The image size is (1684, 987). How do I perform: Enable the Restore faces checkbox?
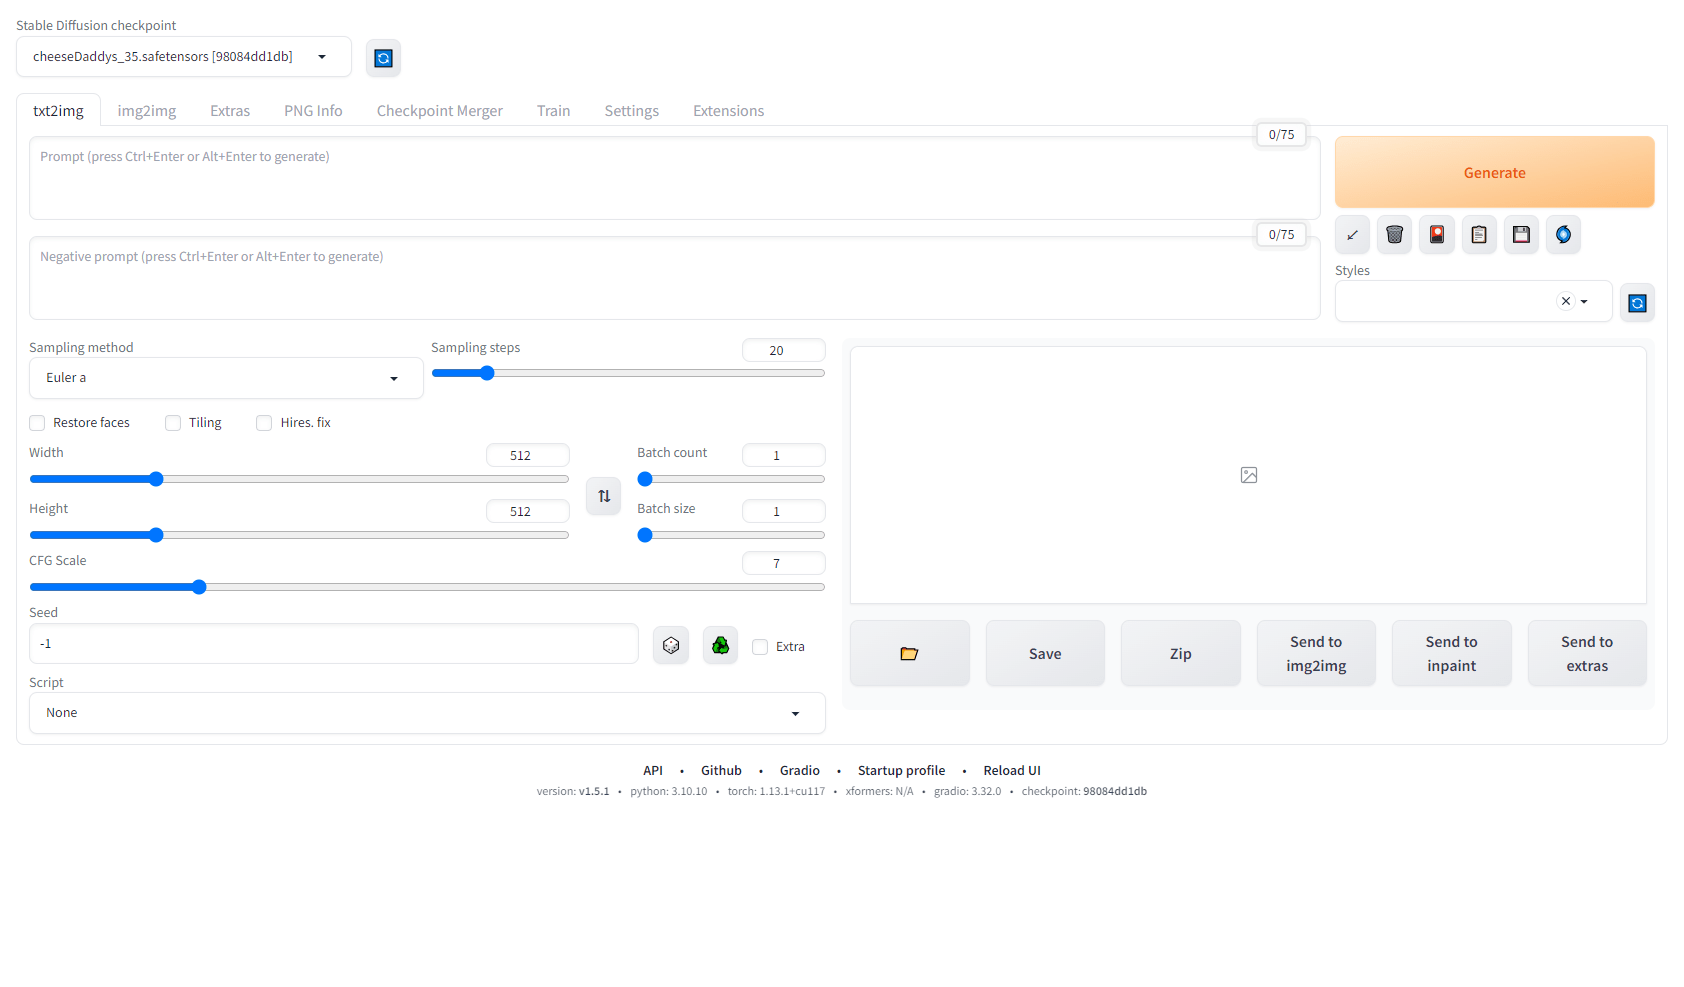[x=38, y=423]
